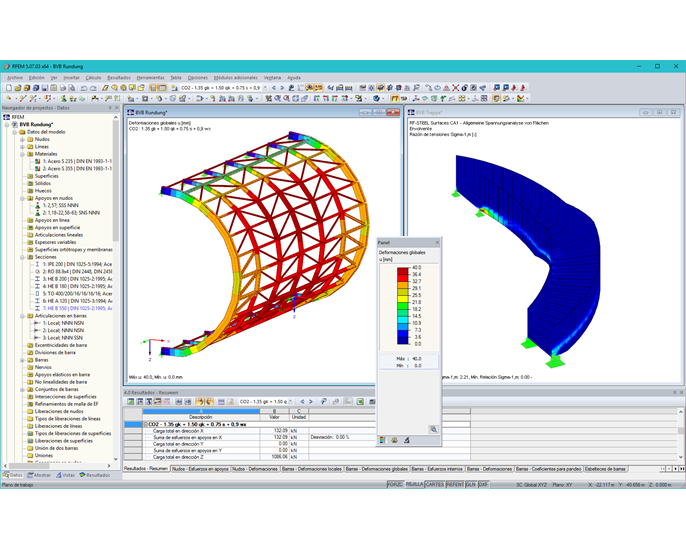
Task: Toggle REJILLA grid status button
Action: [x=414, y=485]
